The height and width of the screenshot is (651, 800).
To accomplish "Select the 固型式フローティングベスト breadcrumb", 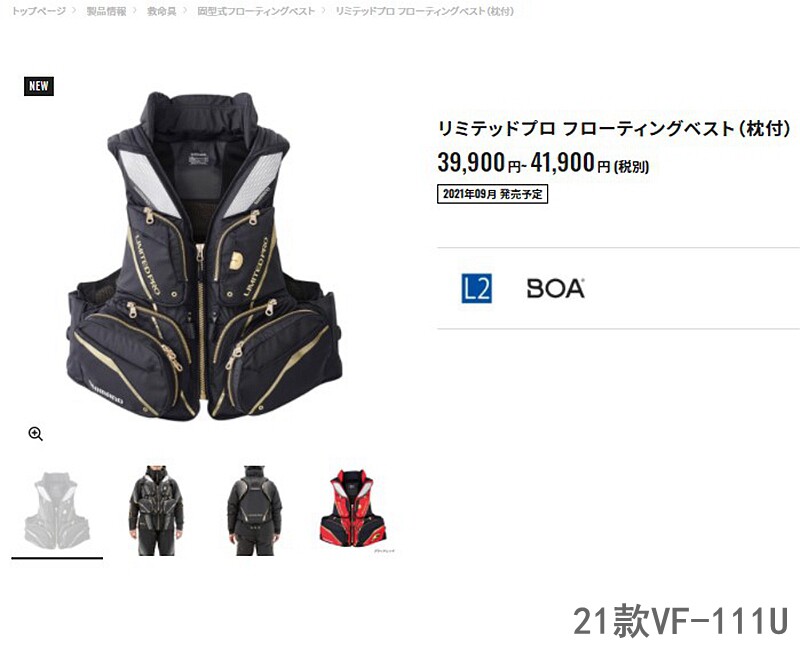I will point(256,11).
